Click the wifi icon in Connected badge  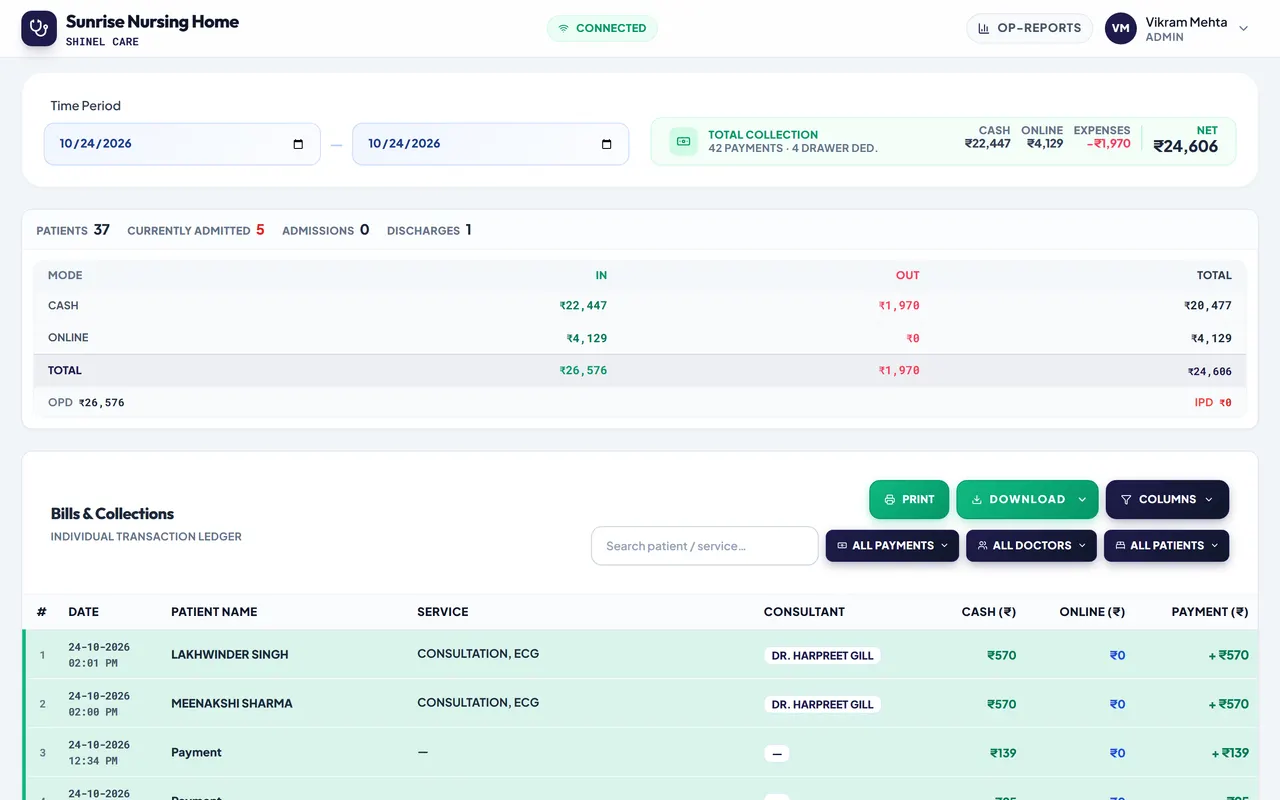click(x=563, y=28)
